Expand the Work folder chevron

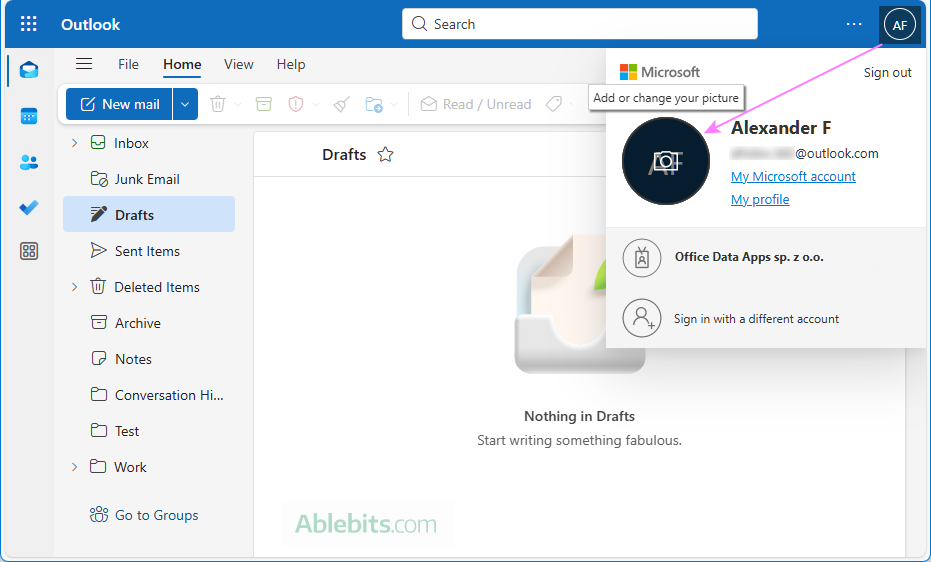click(x=74, y=467)
